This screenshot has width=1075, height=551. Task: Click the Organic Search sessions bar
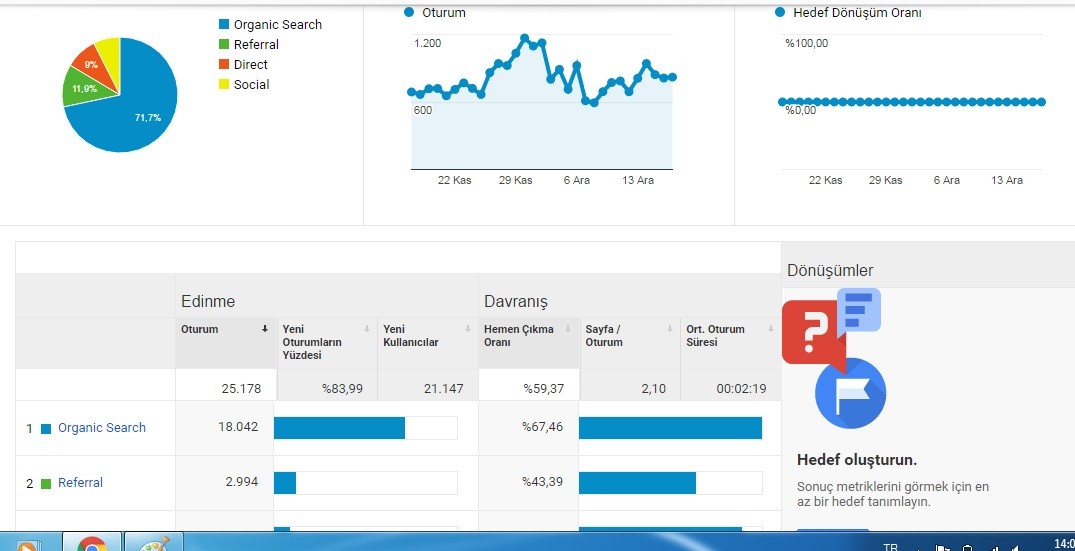tap(339, 428)
